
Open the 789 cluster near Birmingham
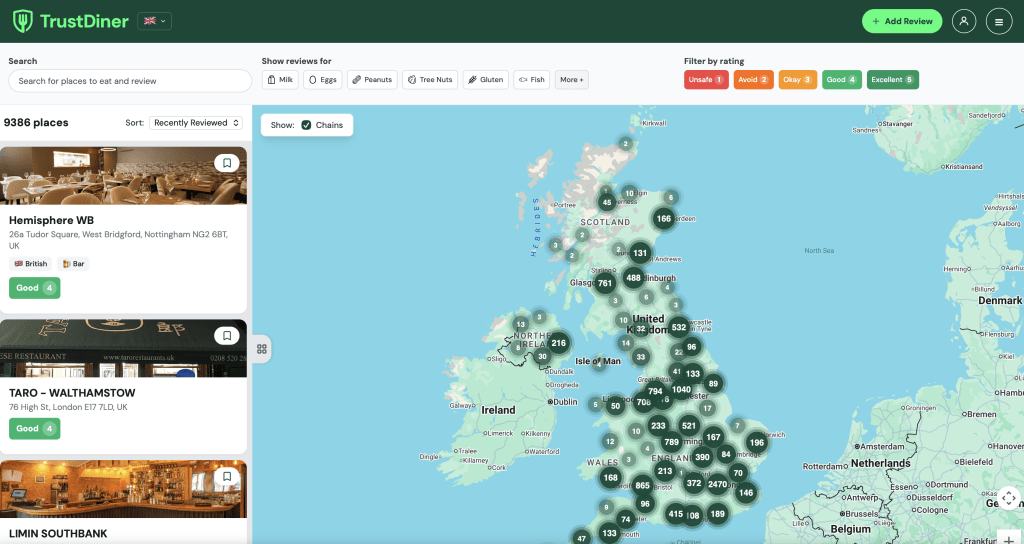click(671, 442)
